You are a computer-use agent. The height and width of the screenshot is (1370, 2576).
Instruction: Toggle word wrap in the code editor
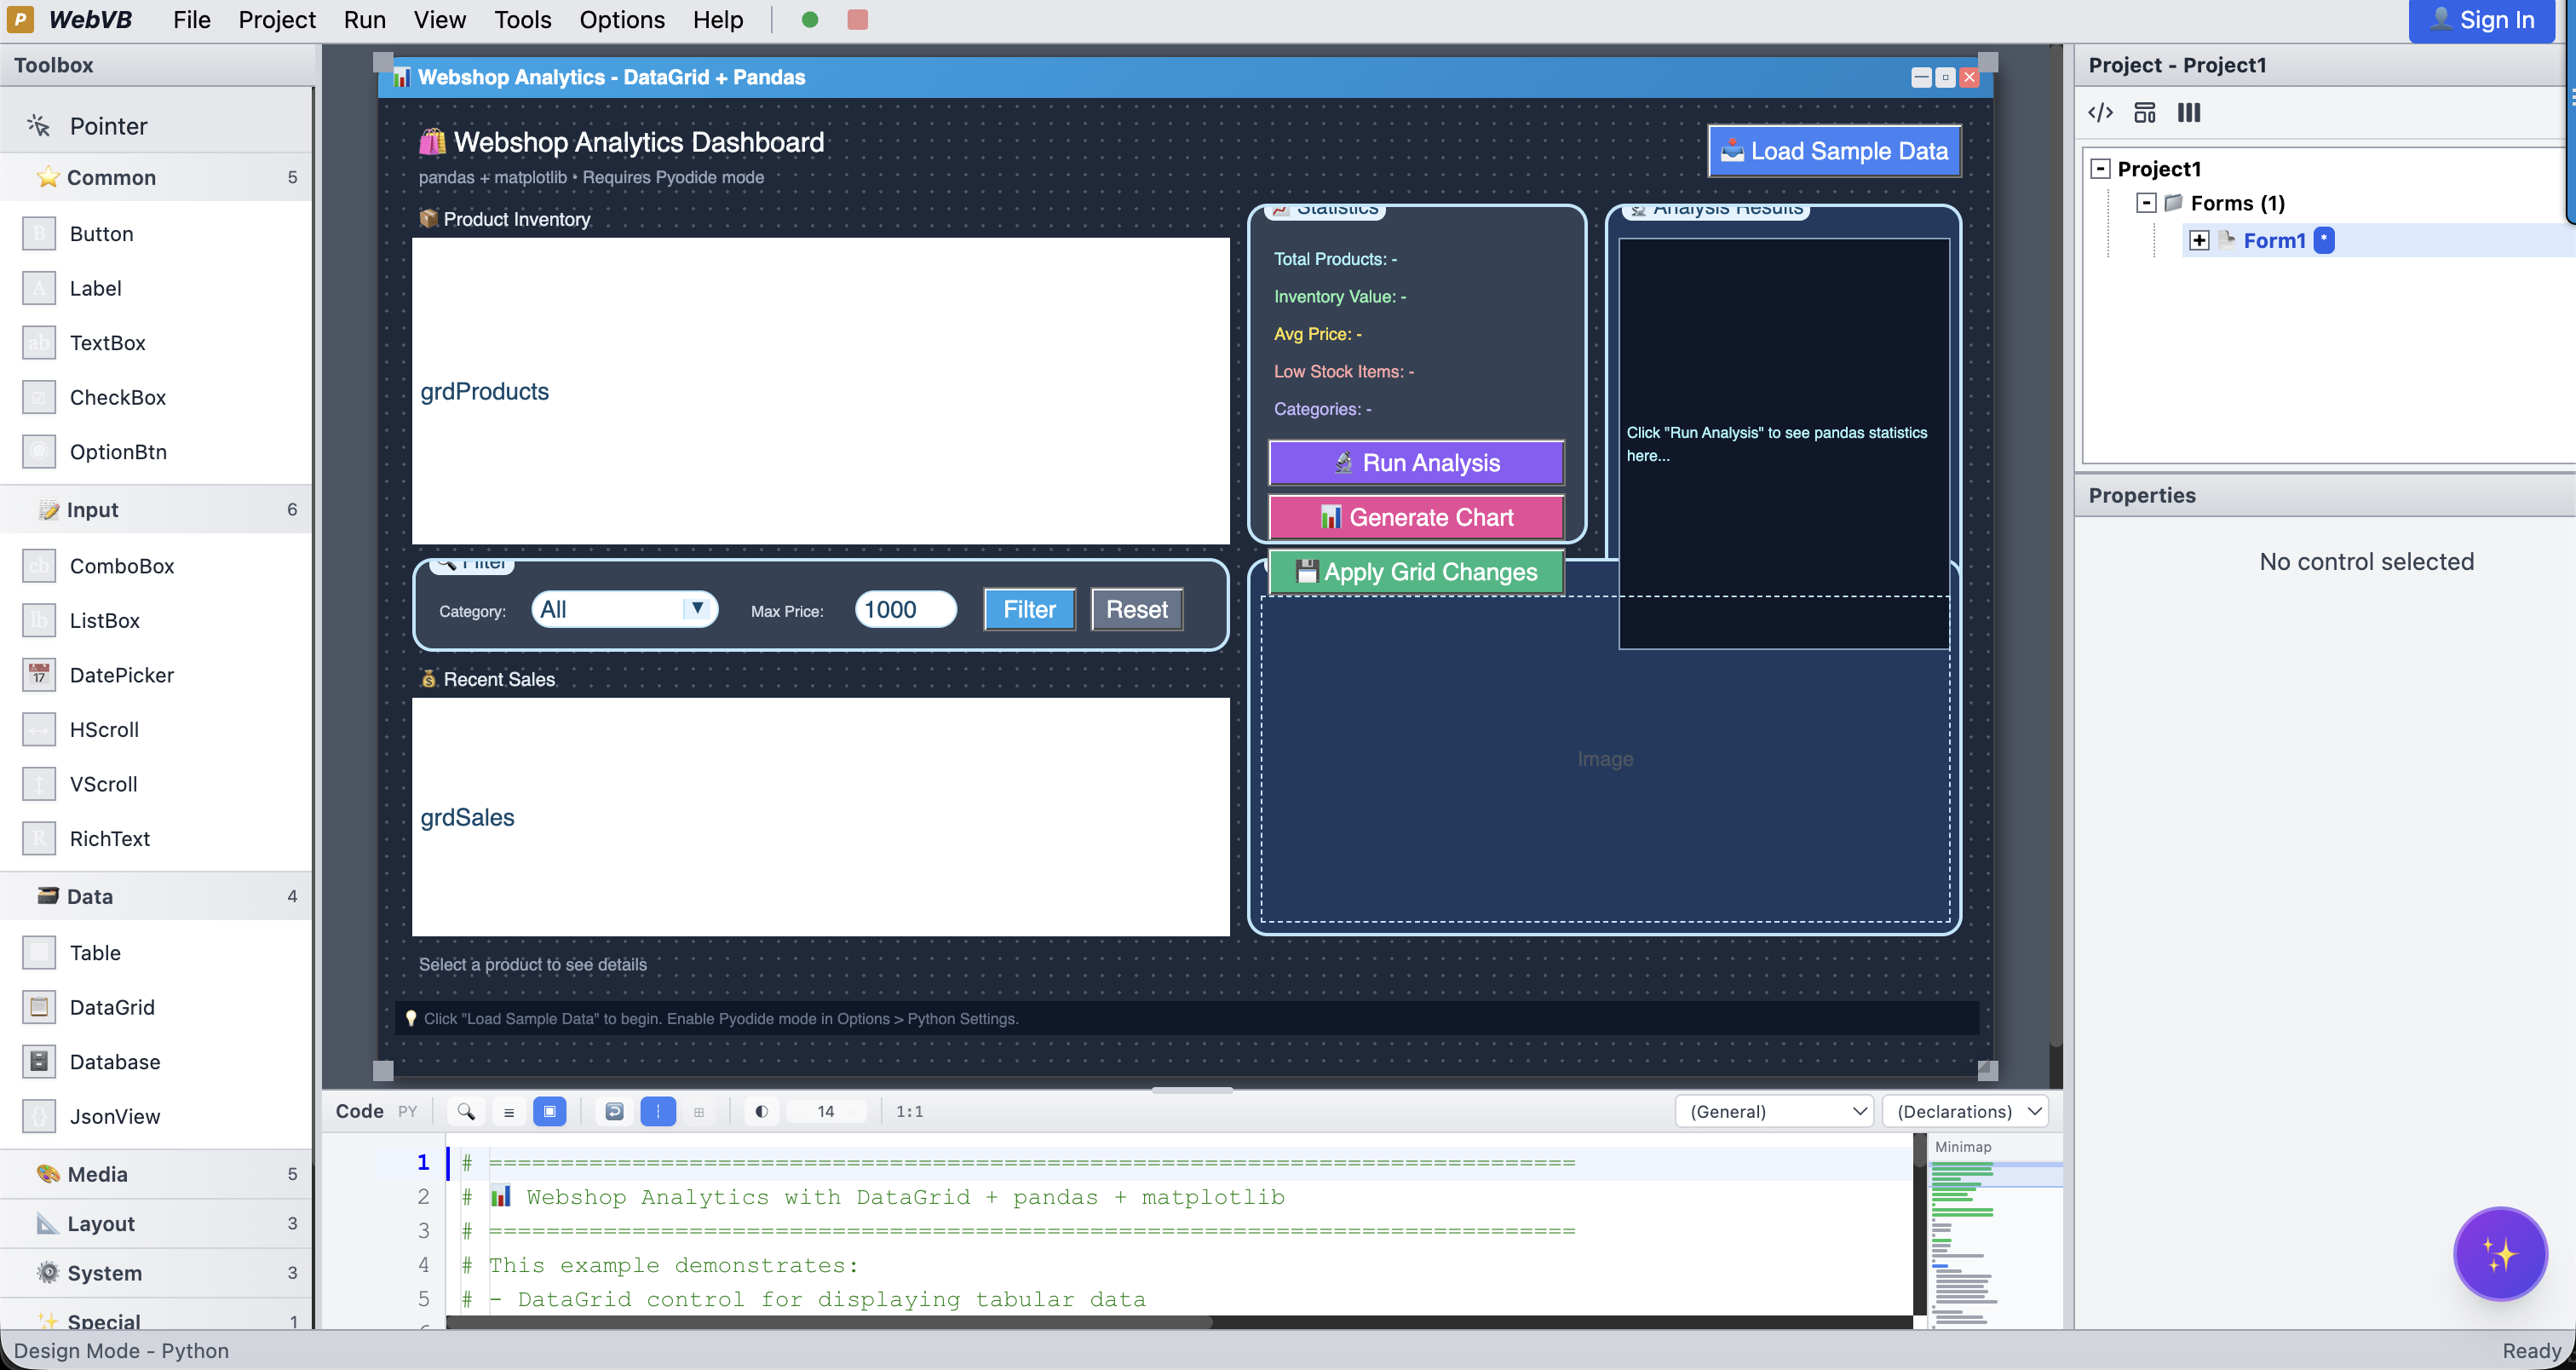[x=614, y=1111]
